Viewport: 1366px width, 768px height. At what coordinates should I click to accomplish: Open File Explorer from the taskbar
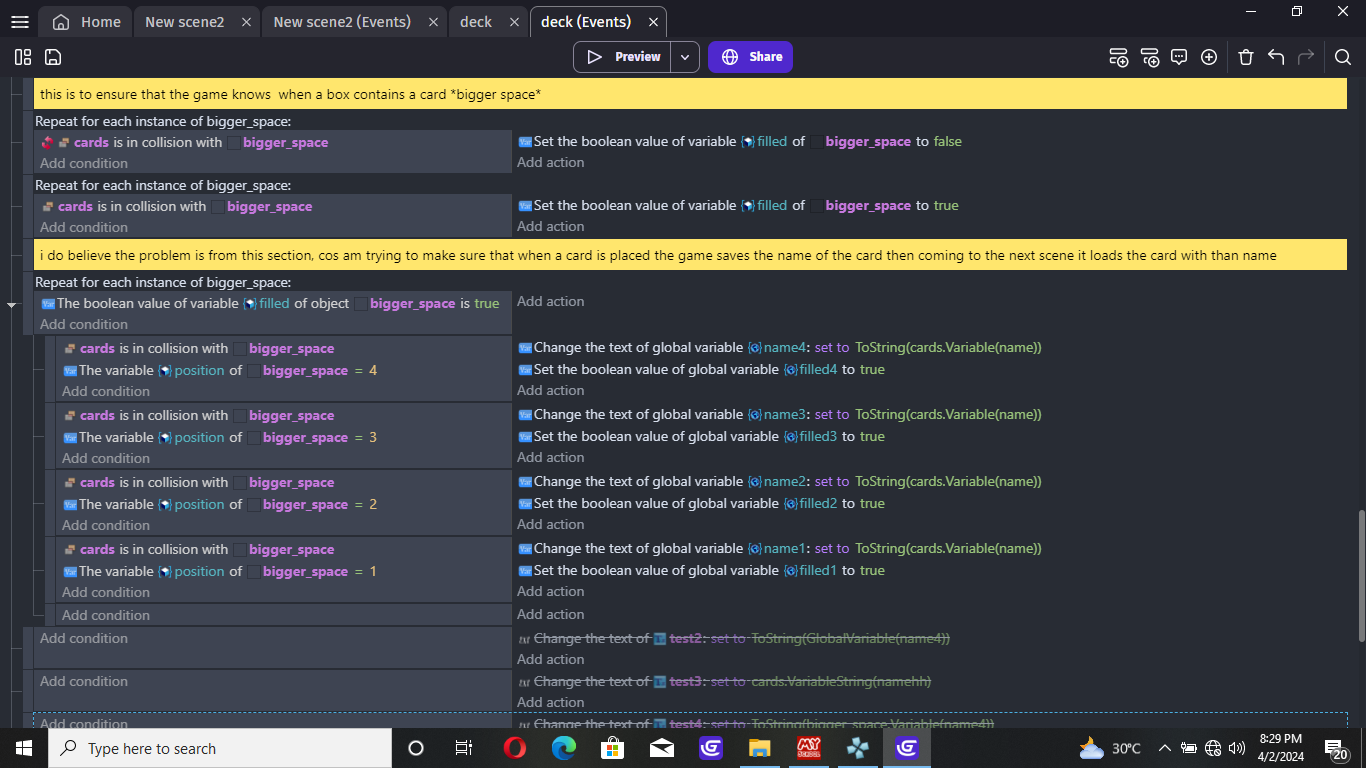pos(760,748)
